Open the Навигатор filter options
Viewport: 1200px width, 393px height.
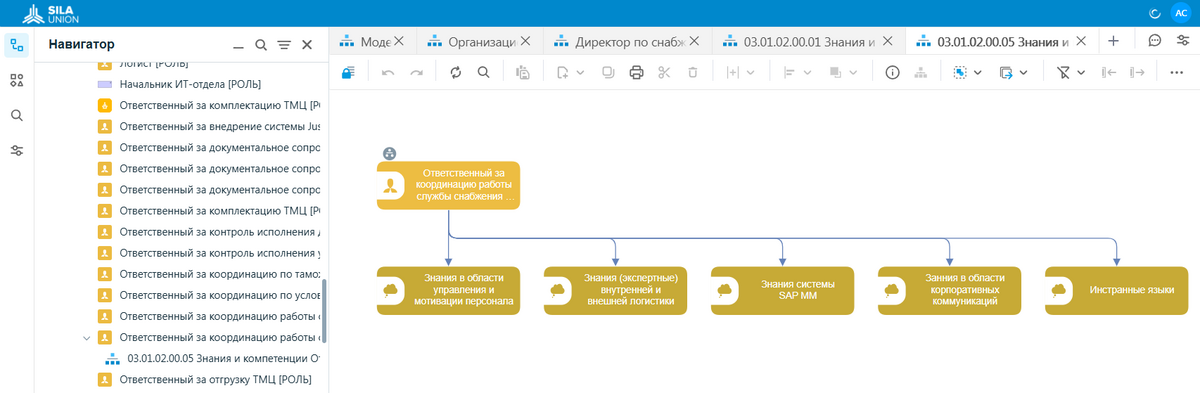(x=284, y=45)
